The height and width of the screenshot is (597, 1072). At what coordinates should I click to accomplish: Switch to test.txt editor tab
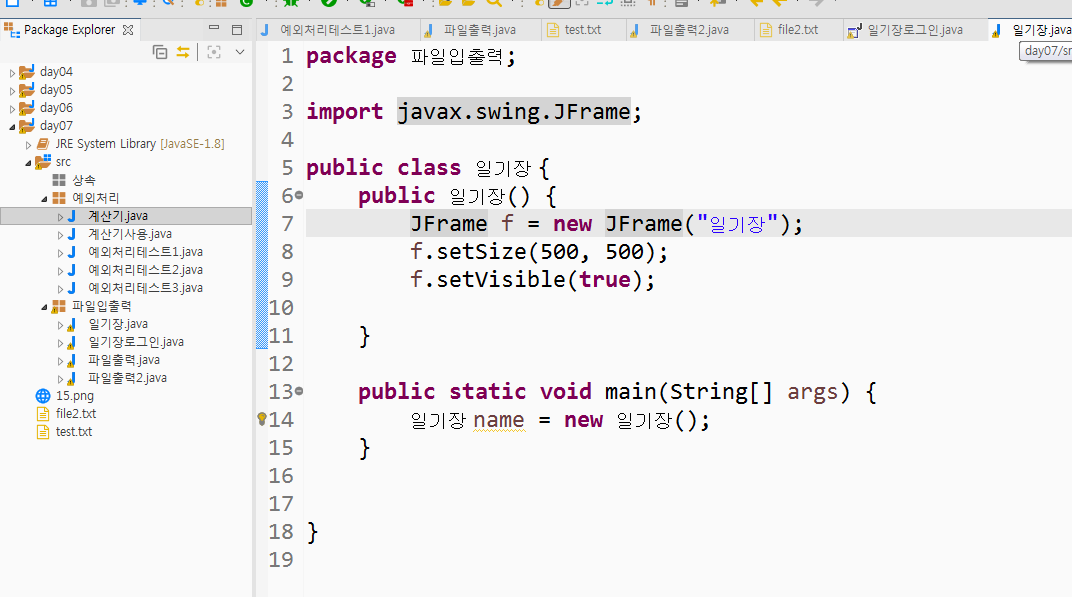pos(582,30)
